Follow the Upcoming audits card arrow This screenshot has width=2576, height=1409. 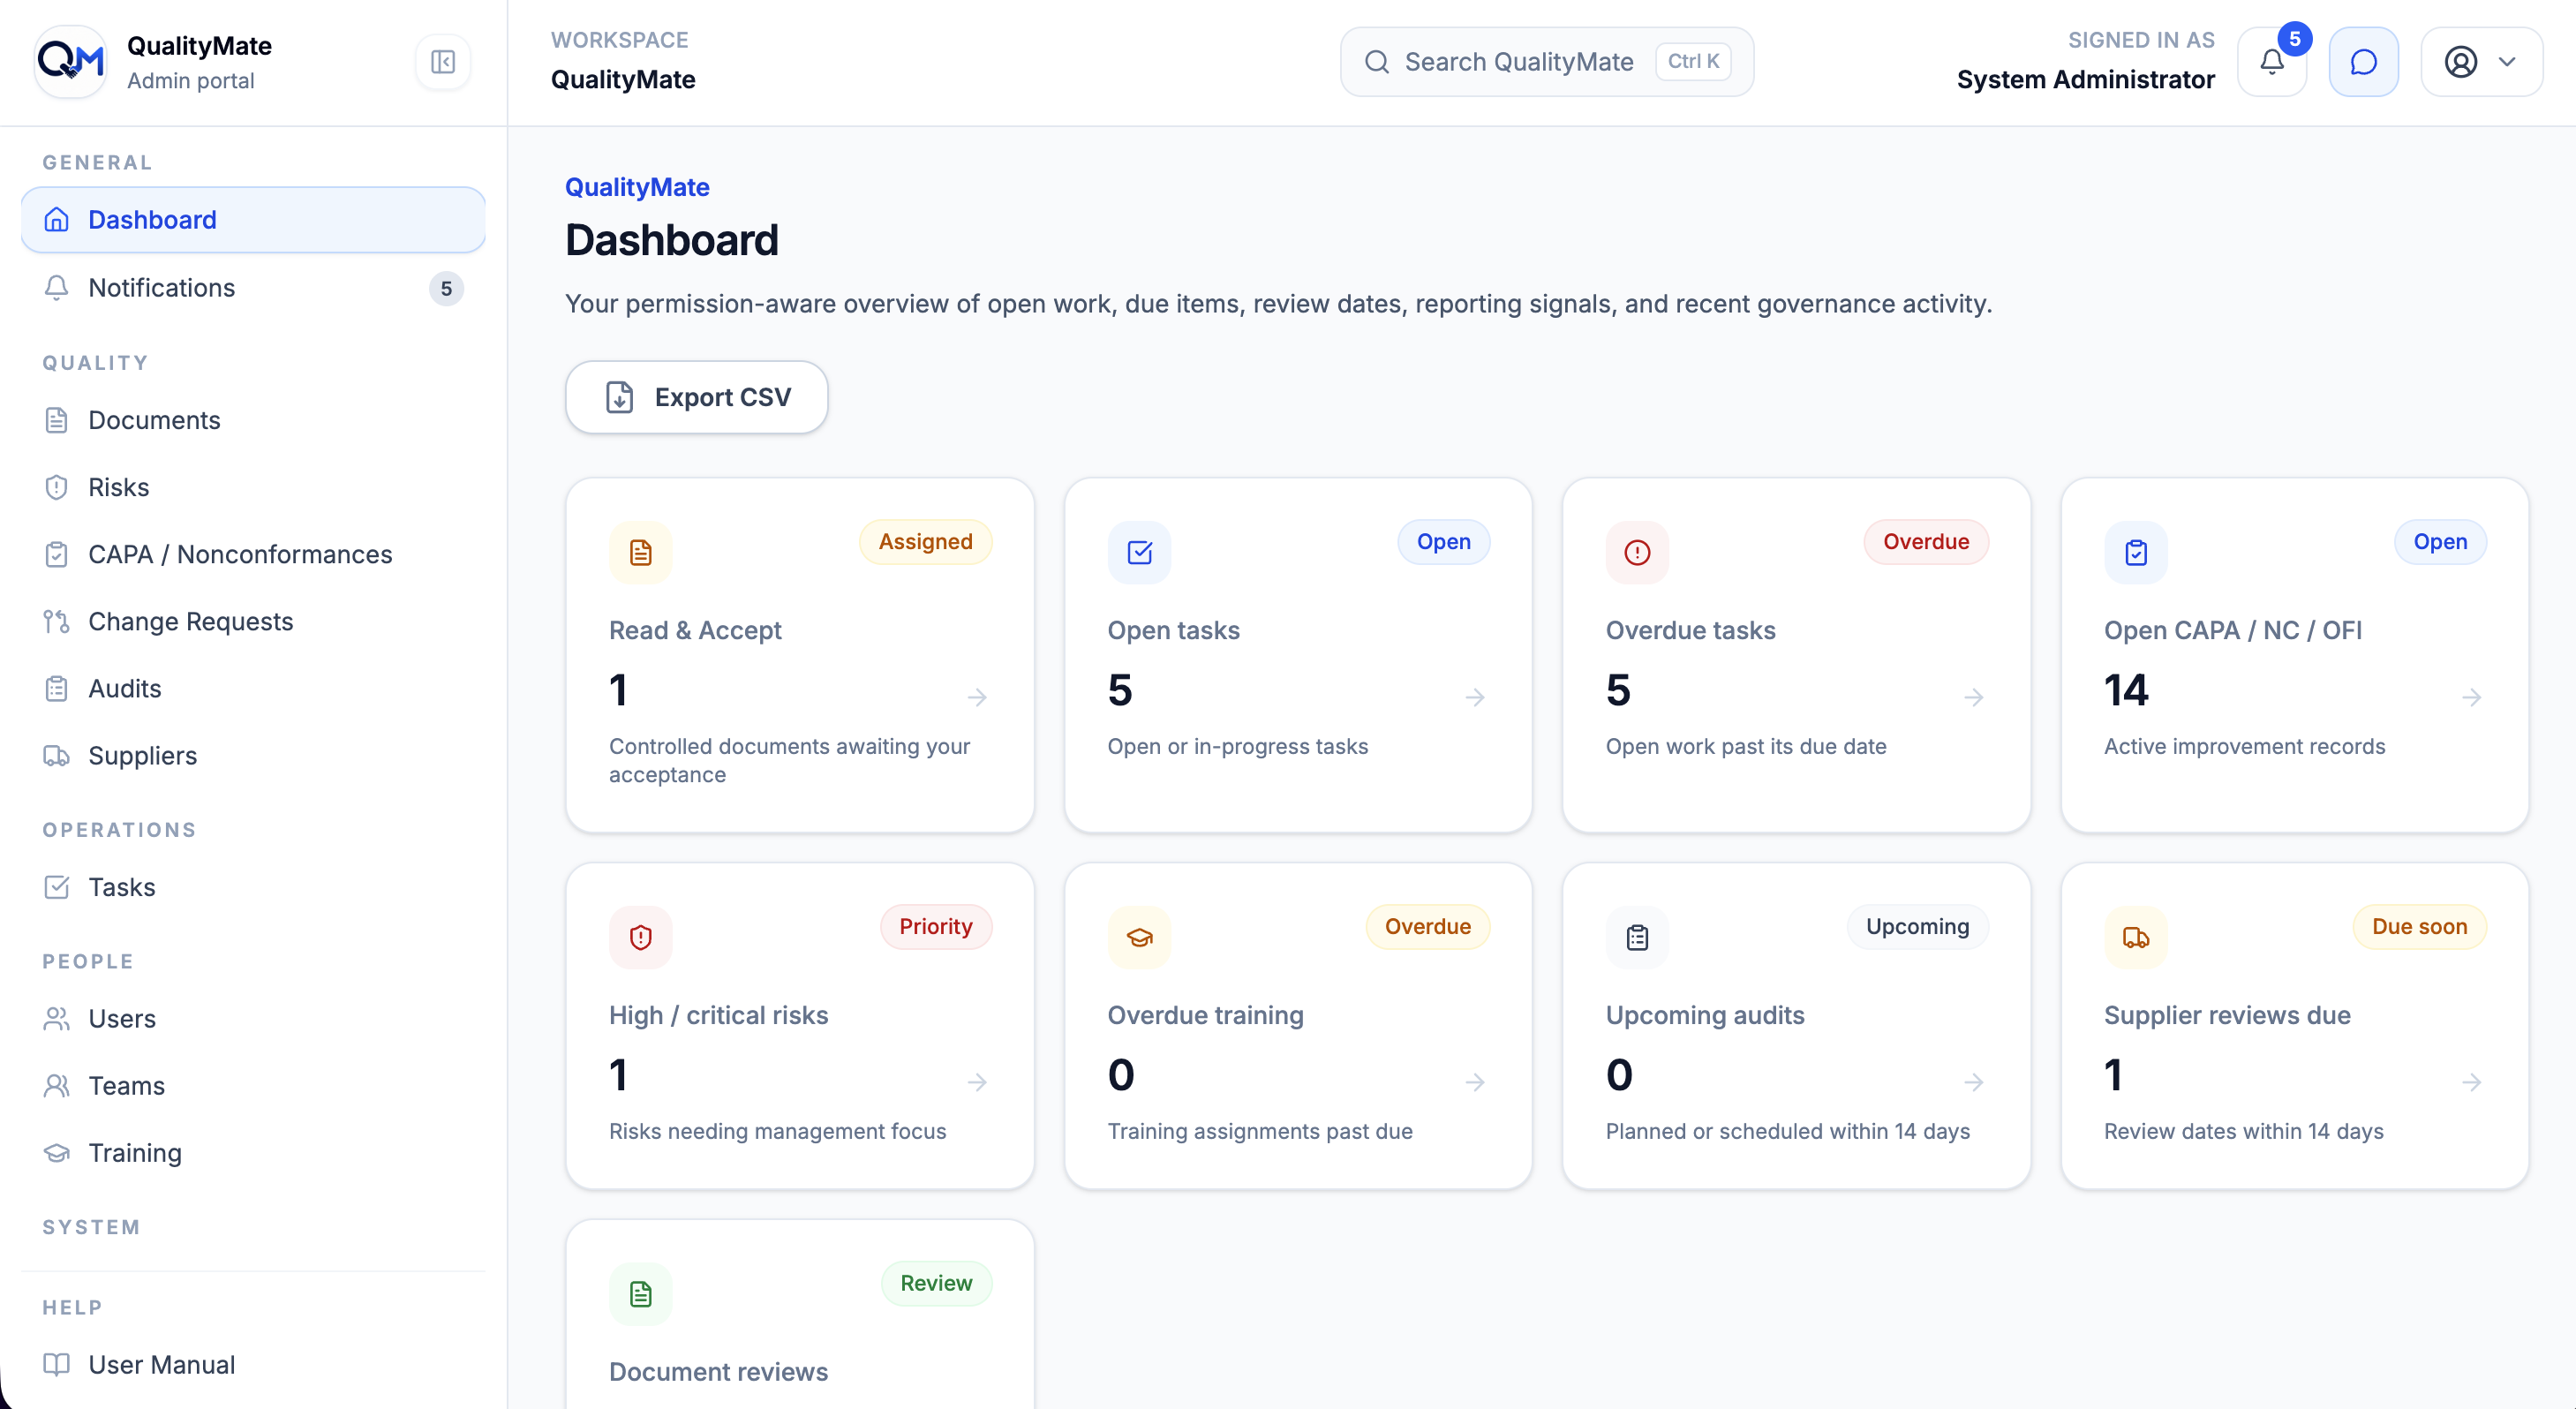(1974, 1082)
